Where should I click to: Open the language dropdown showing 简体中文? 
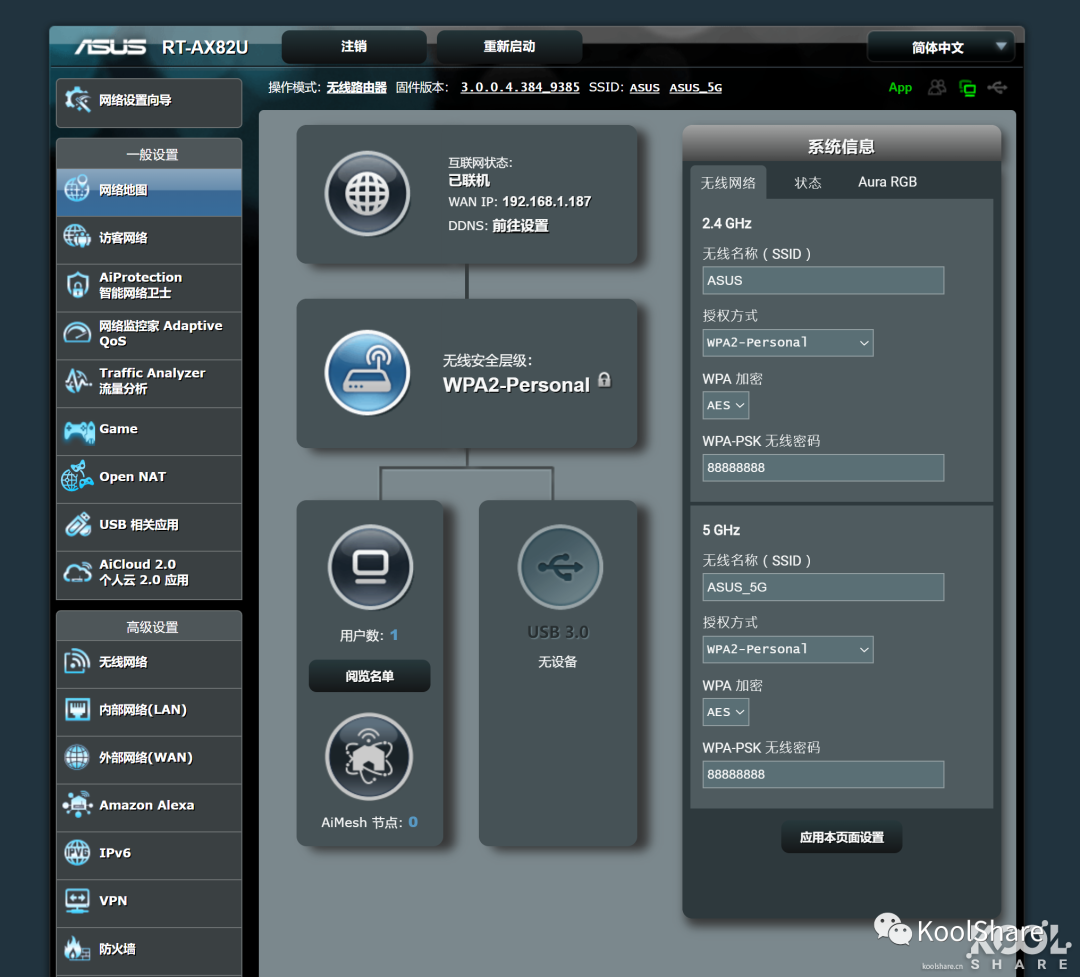[941, 47]
